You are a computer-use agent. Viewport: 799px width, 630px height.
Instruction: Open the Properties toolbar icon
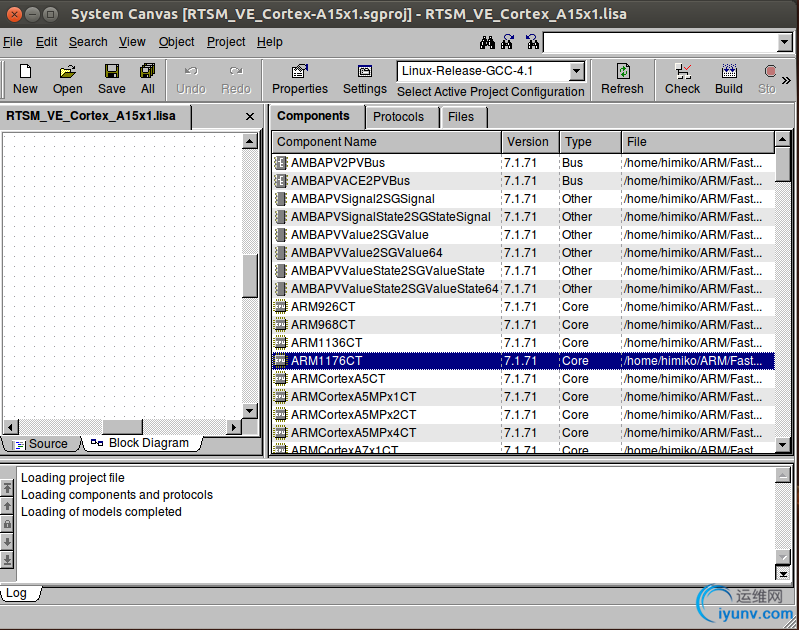tap(300, 80)
